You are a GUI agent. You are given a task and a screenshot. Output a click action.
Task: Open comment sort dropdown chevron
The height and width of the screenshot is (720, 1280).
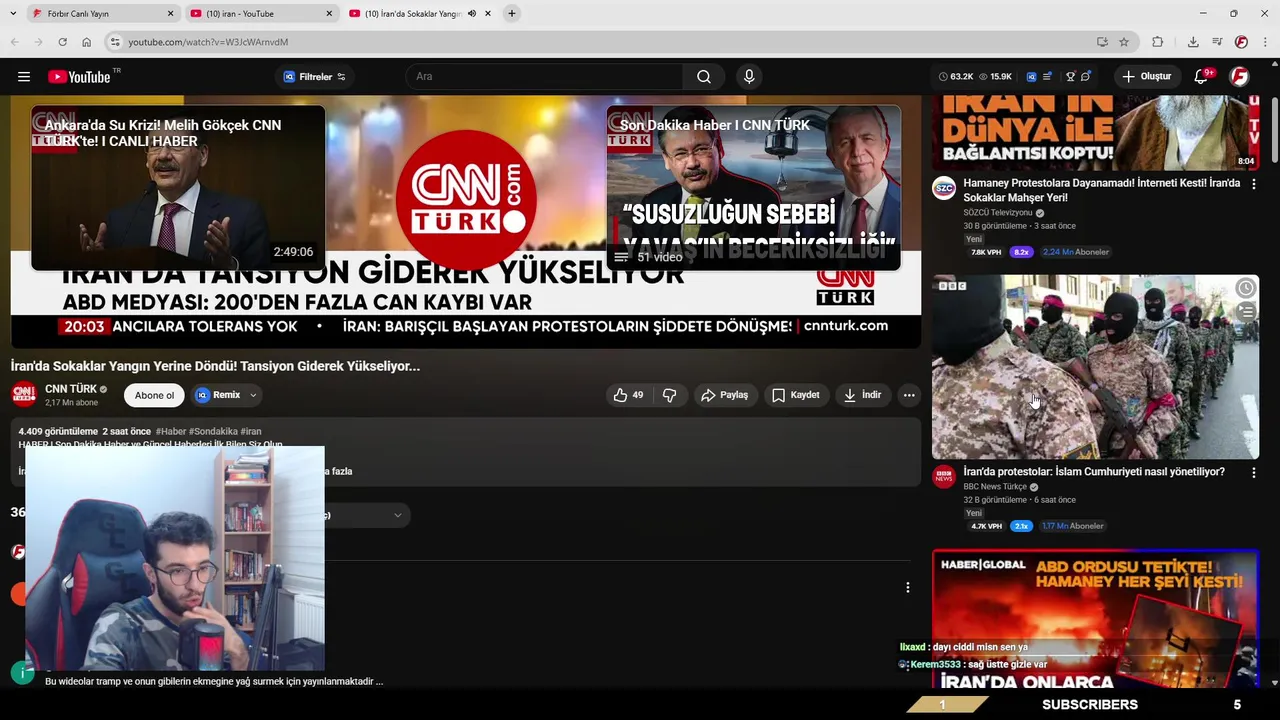click(x=397, y=516)
